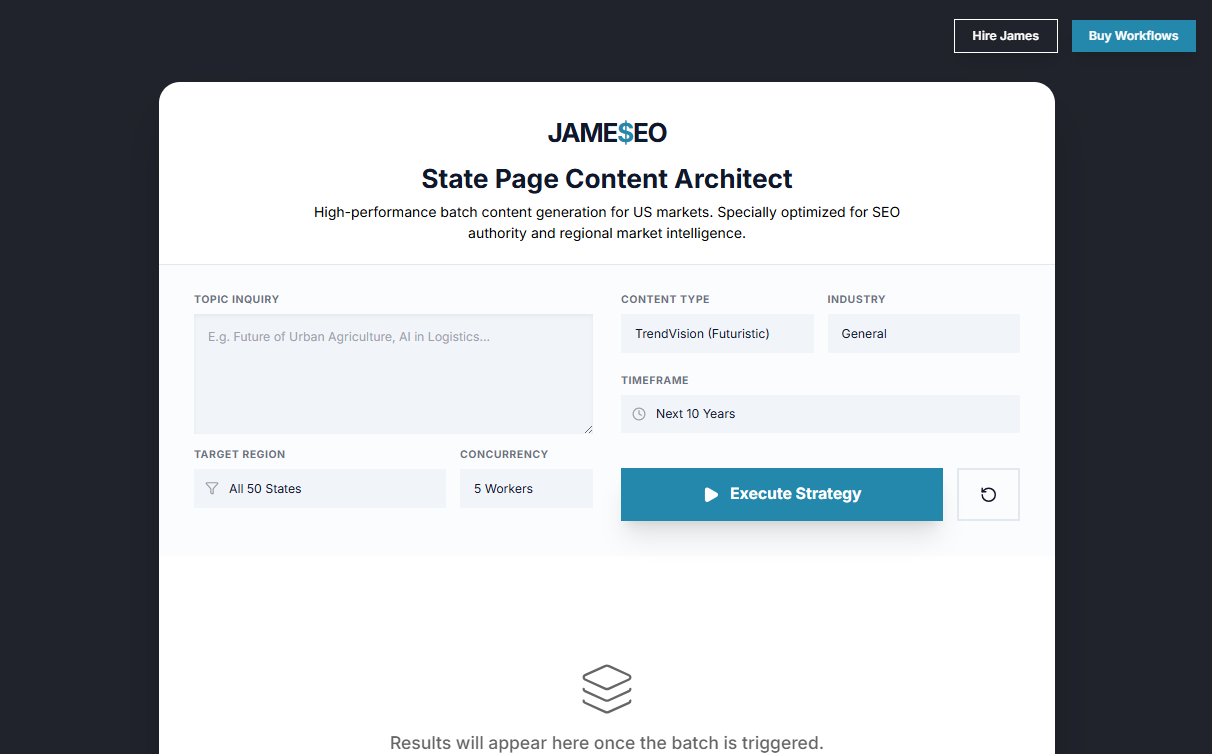
Task: Open the Target Region selector showing All 50 States
Action: pyautogui.click(x=319, y=488)
